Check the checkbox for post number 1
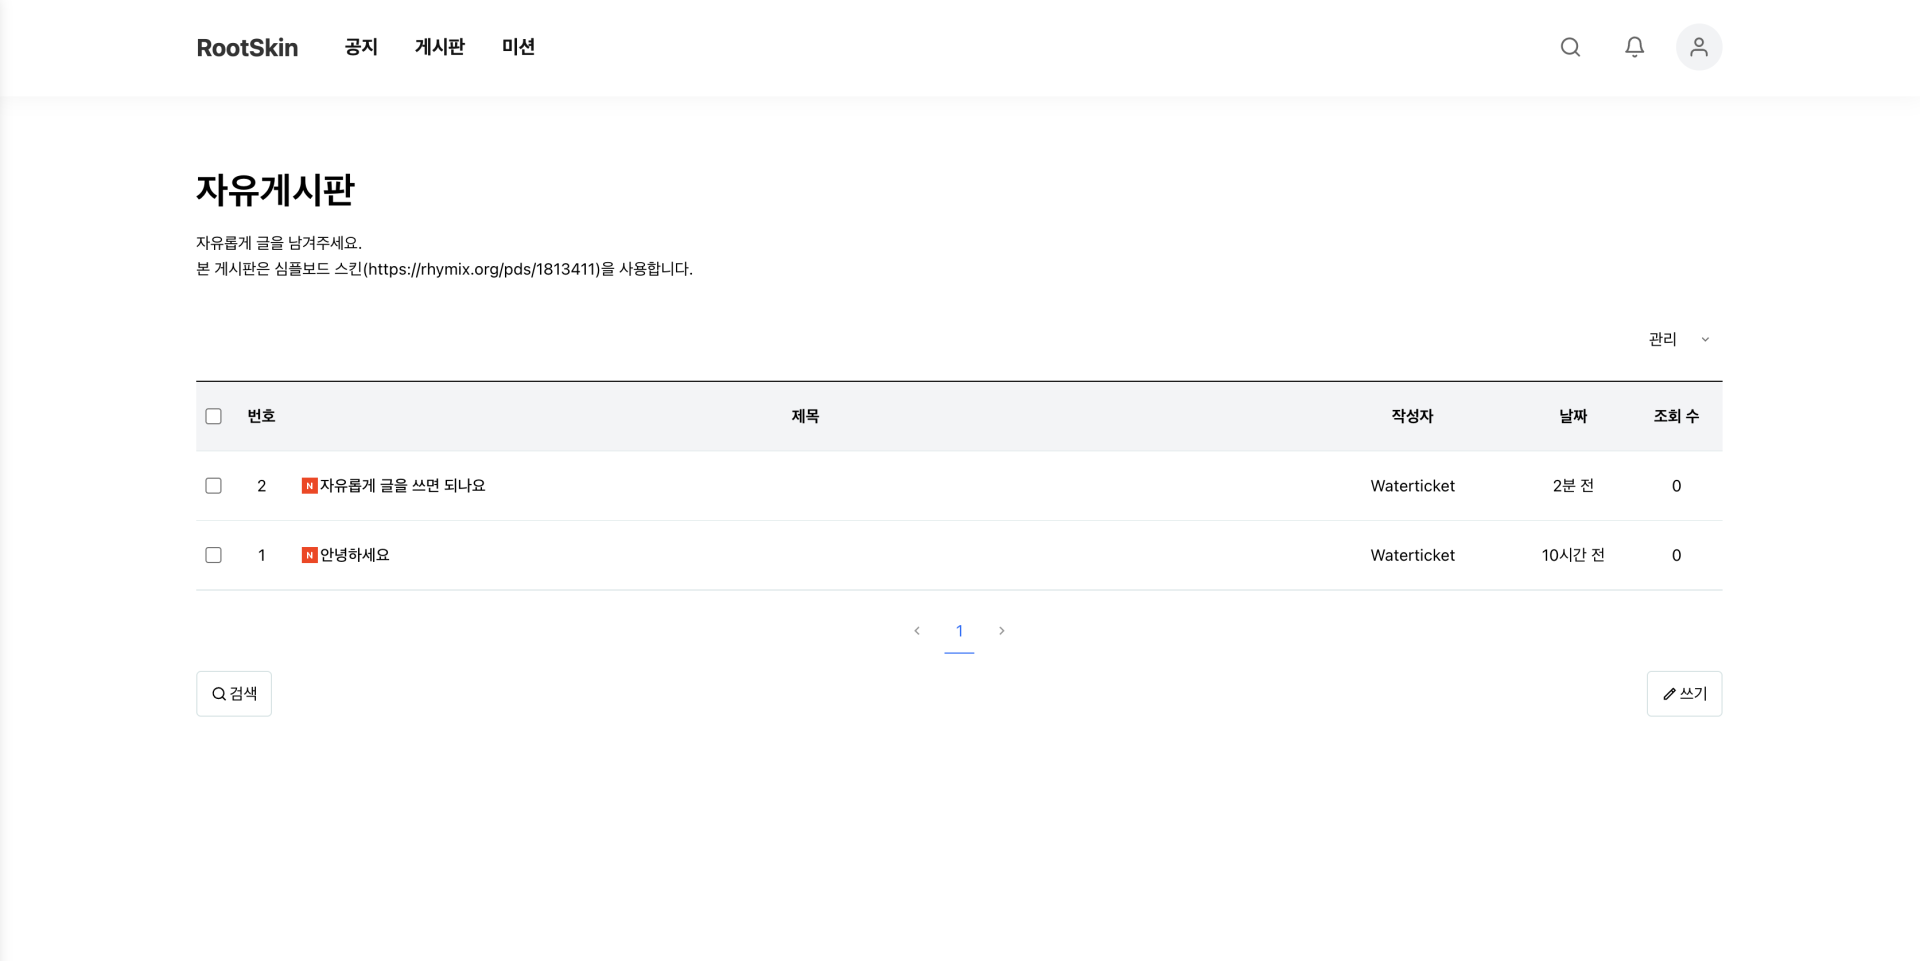Viewport: 1920px width, 961px height. tap(213, 555)
